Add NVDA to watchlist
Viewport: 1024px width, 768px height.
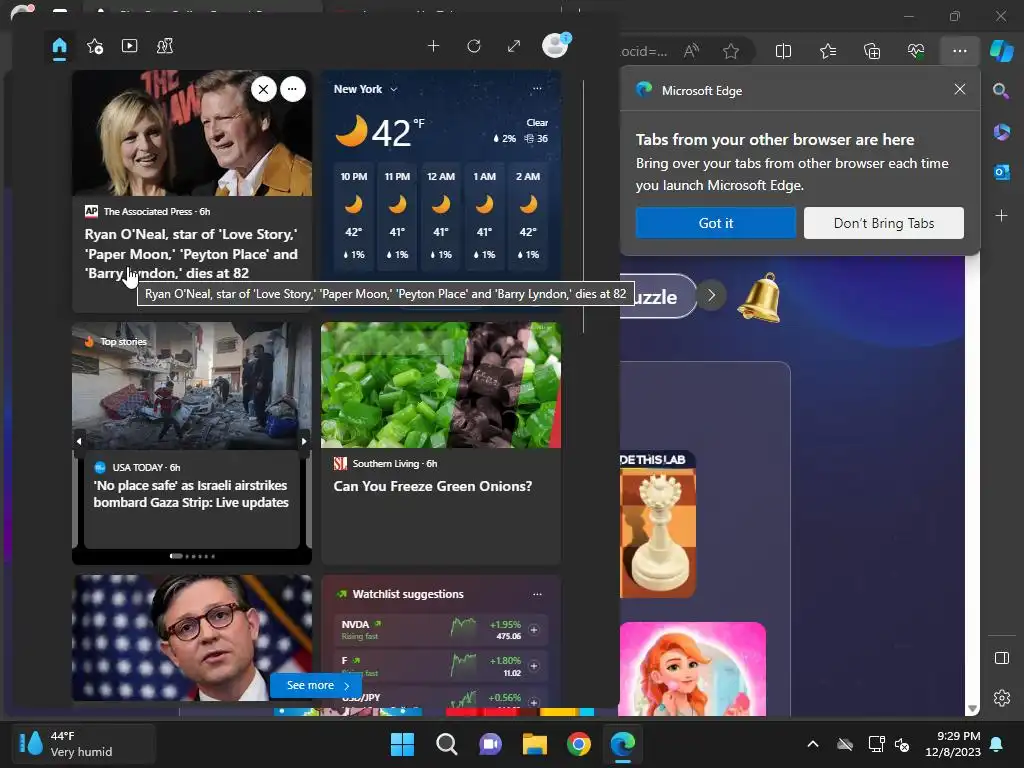click(534, 630)
